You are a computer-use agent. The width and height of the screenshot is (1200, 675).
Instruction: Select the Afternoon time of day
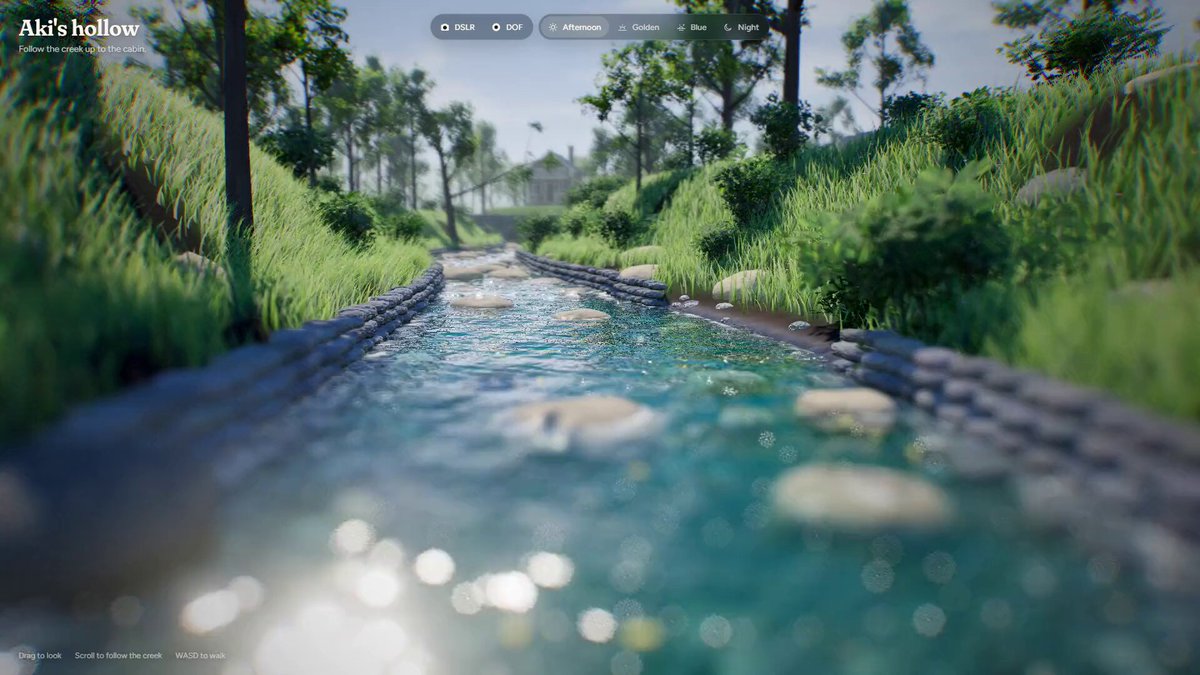575,27
